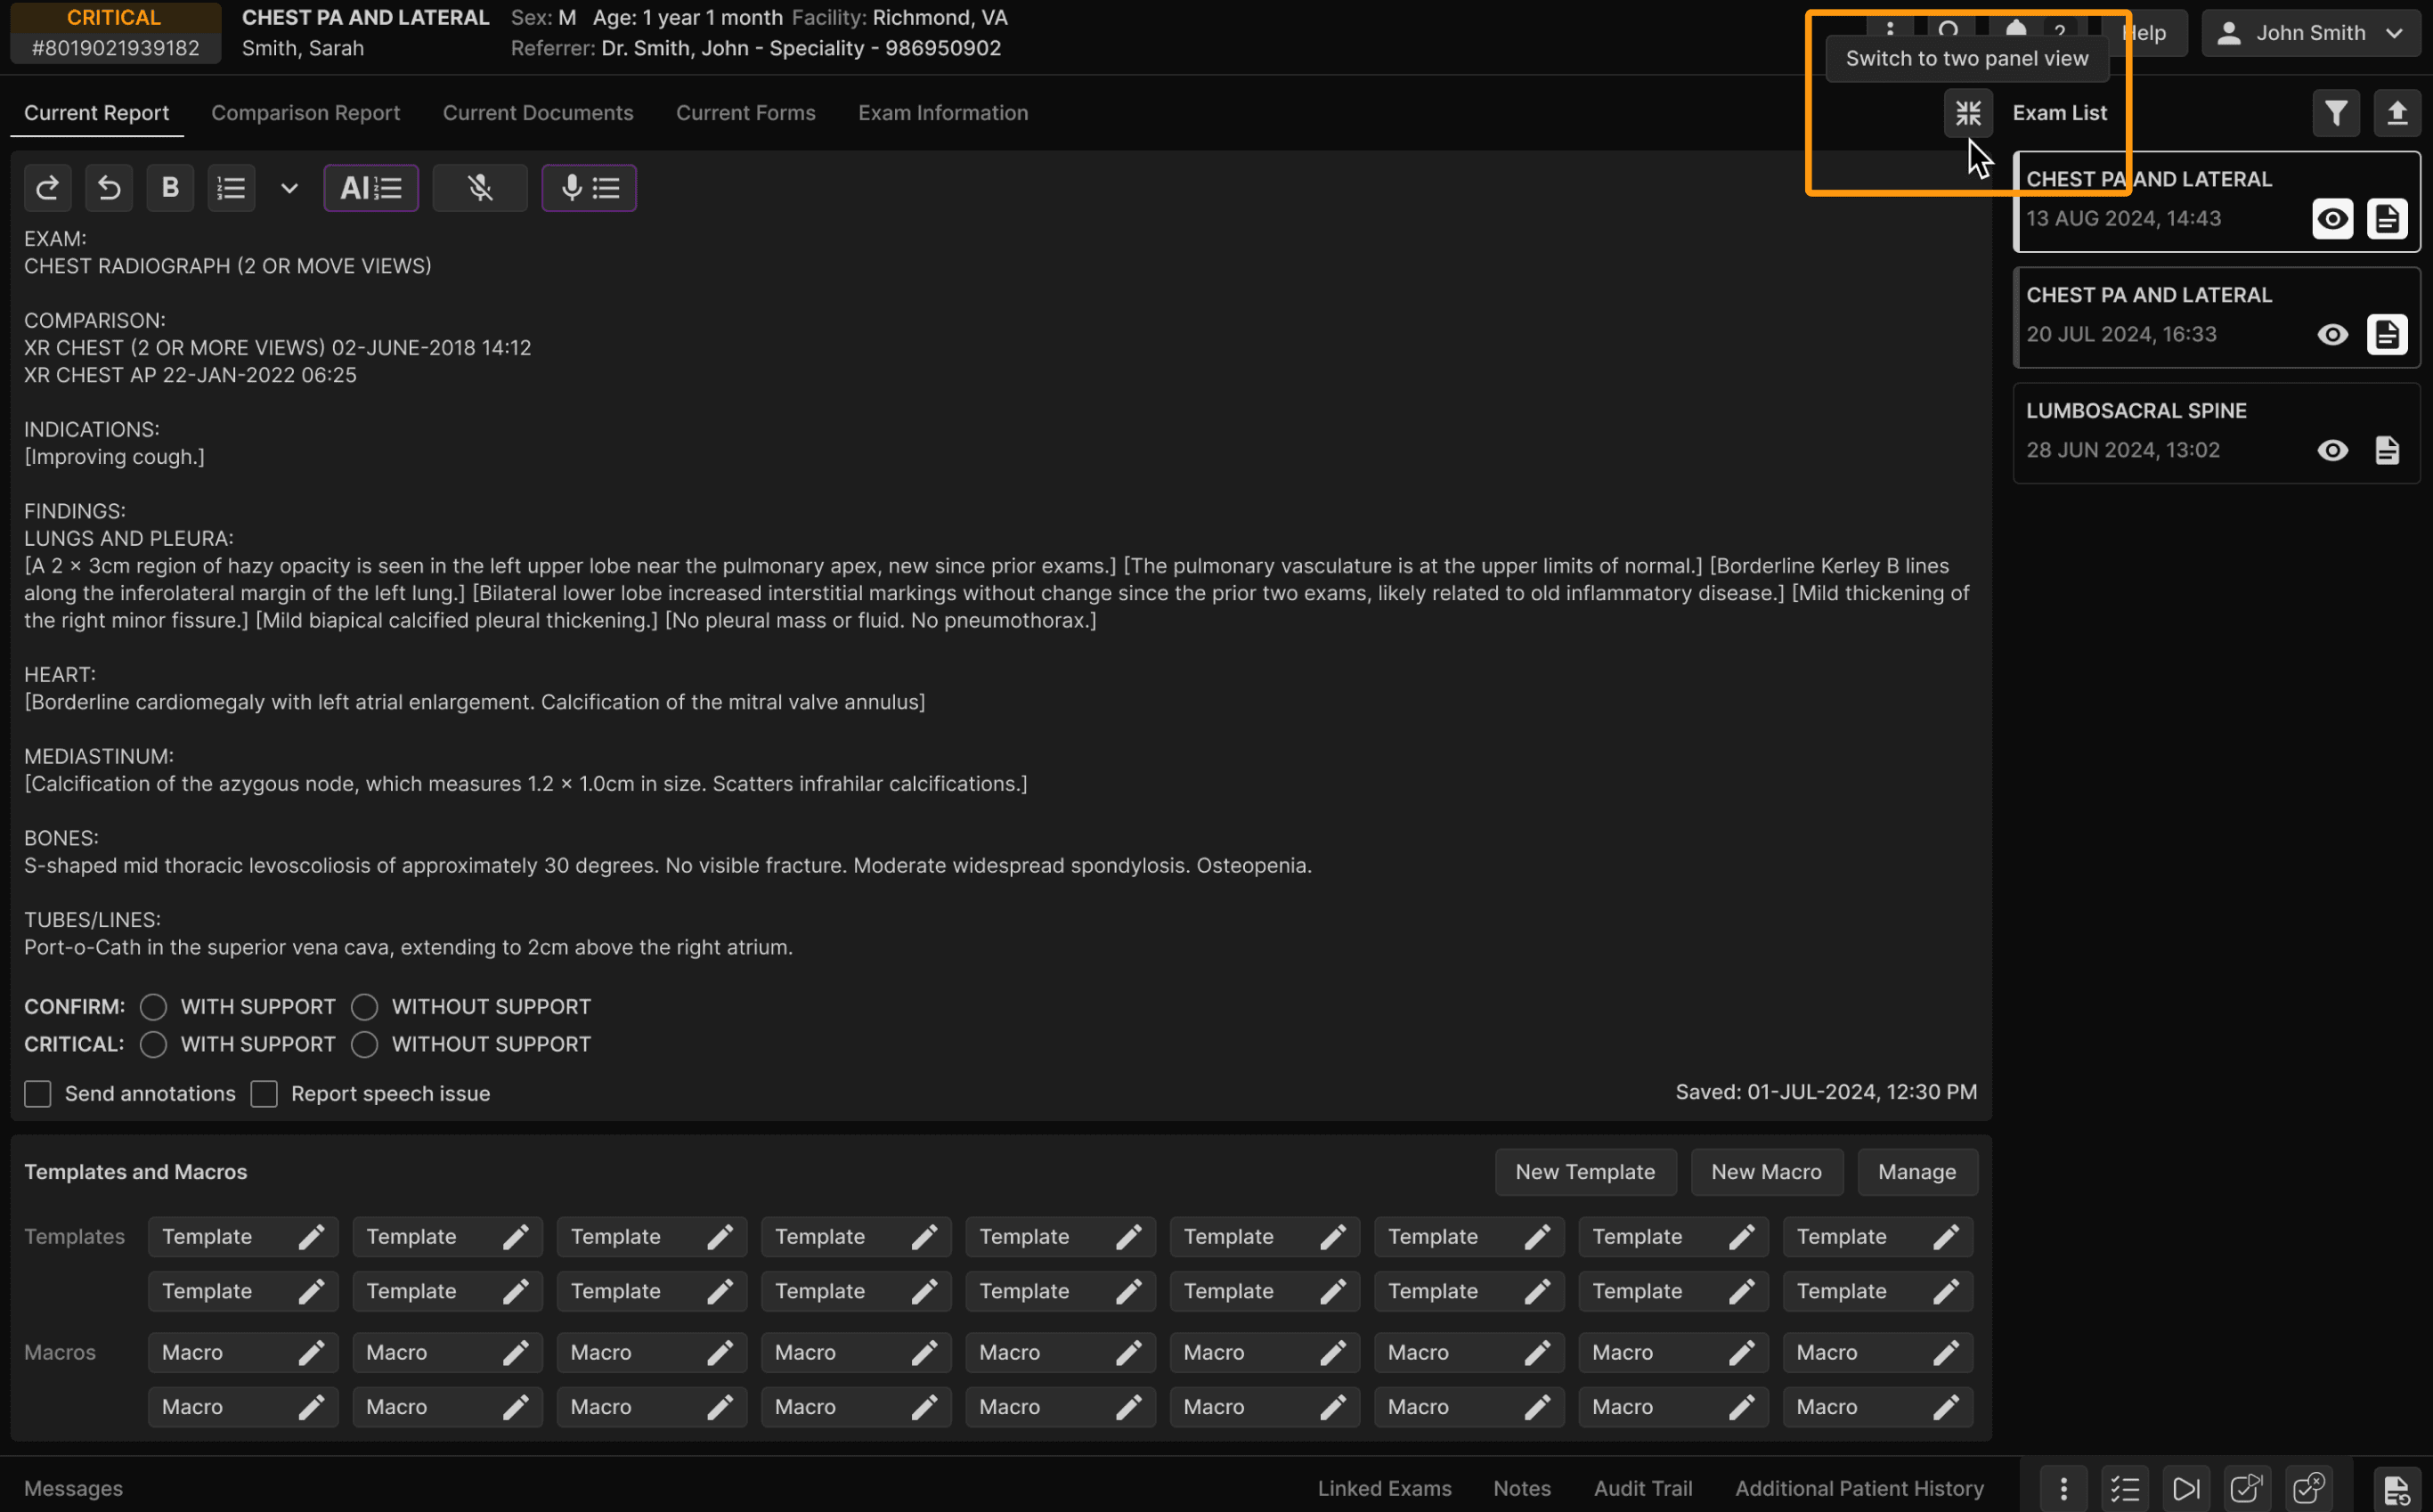The image size is (2433, 1512).
Task: Open report document for 20 JUL exam
Action: [2386, 335]
